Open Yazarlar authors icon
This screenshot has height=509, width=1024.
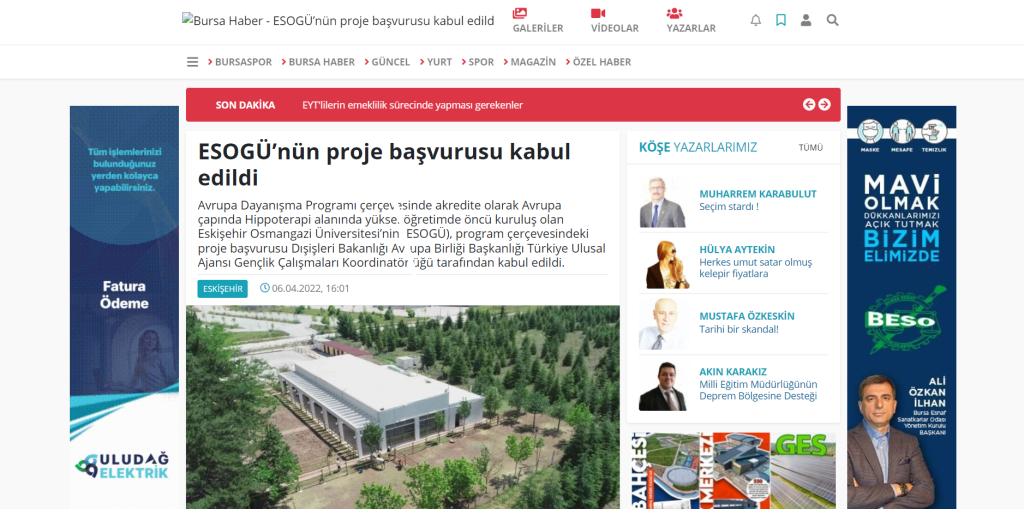[674, 13]
